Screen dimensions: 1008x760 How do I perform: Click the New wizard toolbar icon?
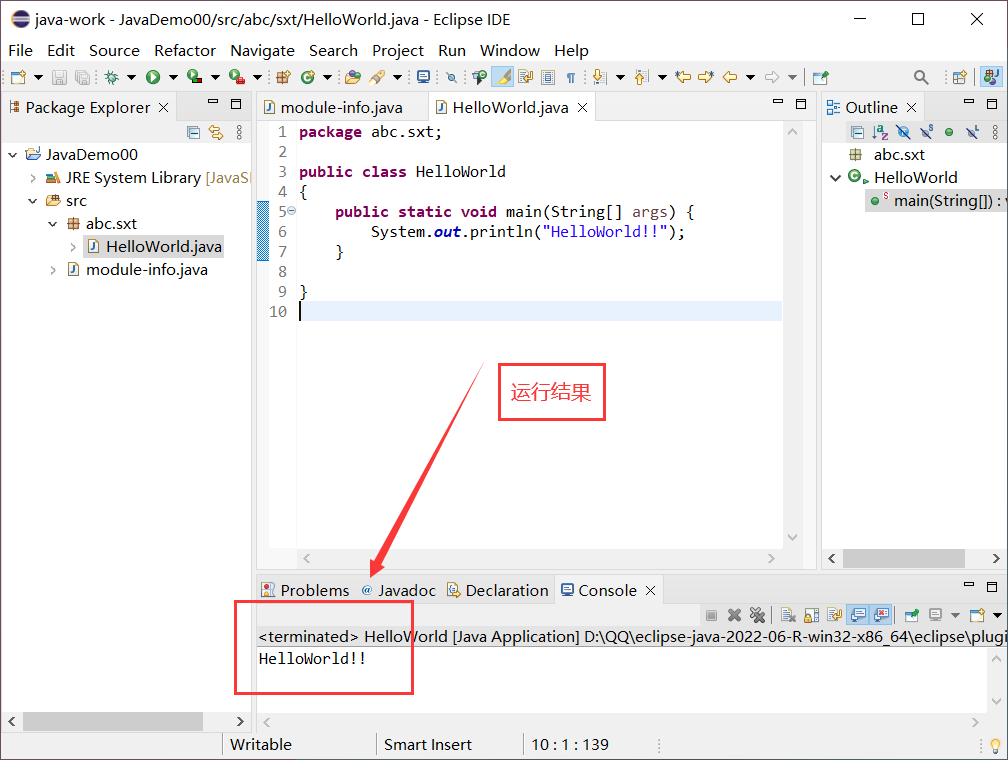pos(18,78)
